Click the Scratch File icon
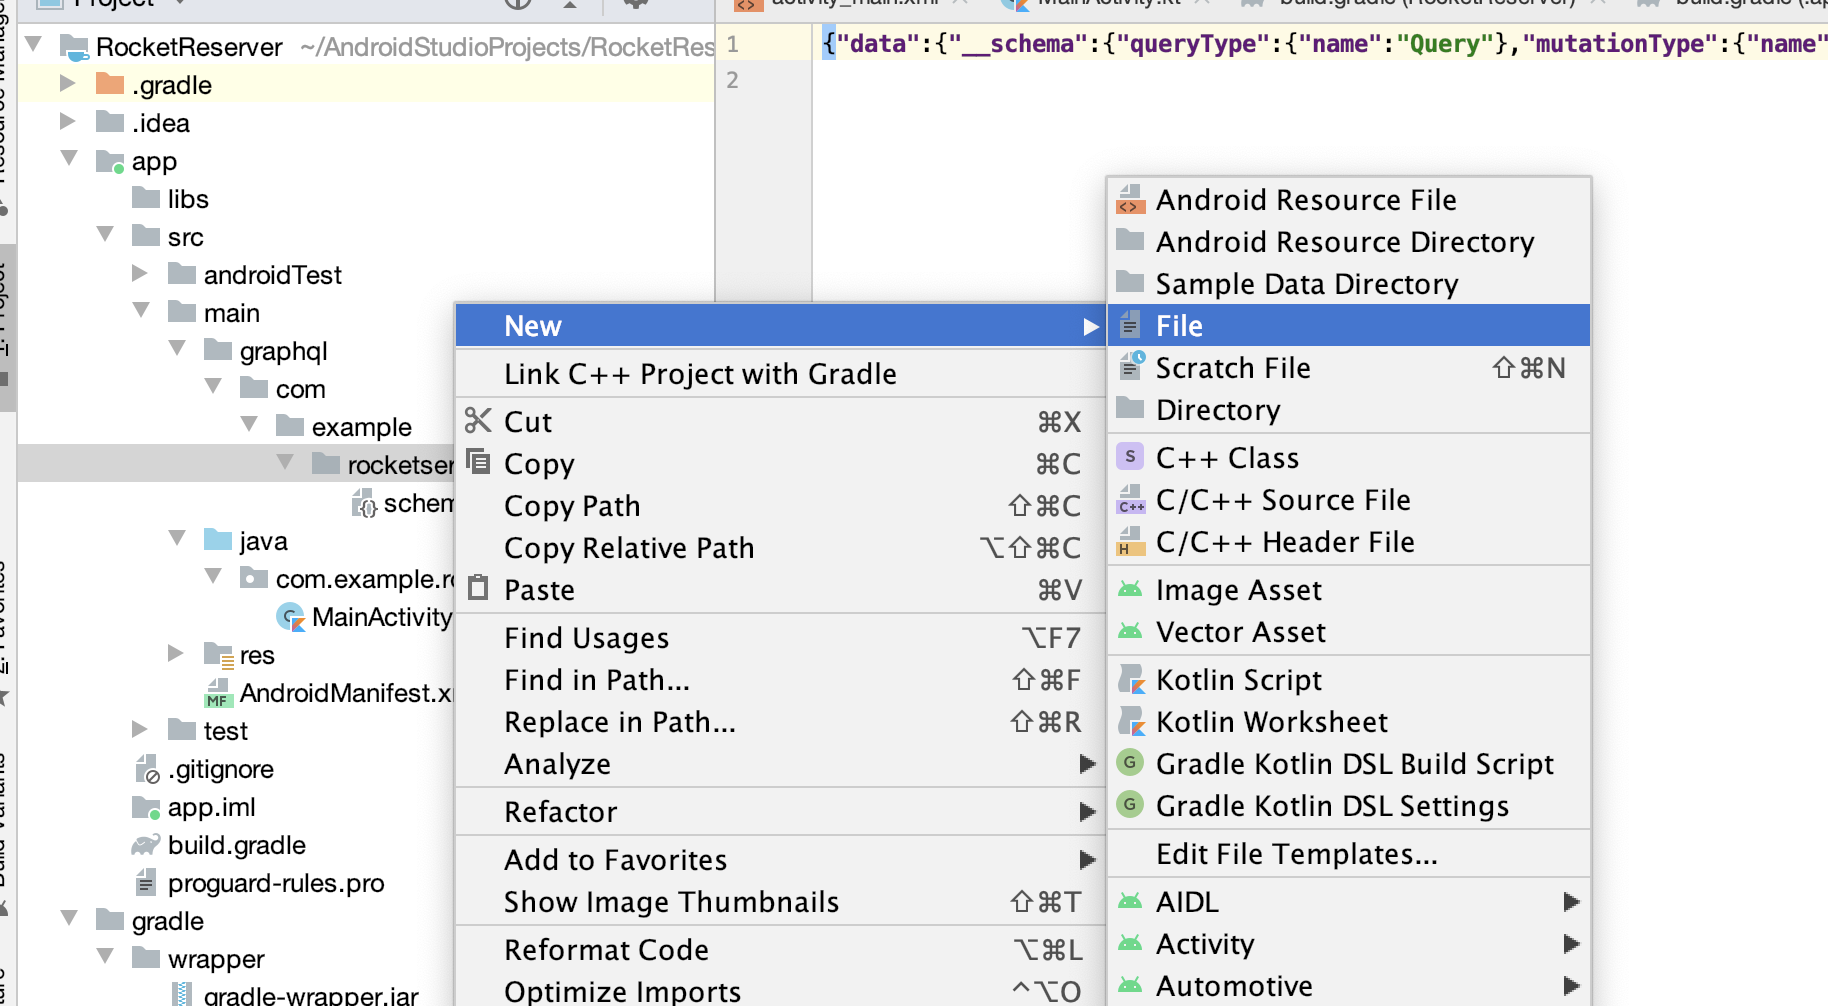This screenshot has width=1828, height=1006. click(x=1130, y=367)
